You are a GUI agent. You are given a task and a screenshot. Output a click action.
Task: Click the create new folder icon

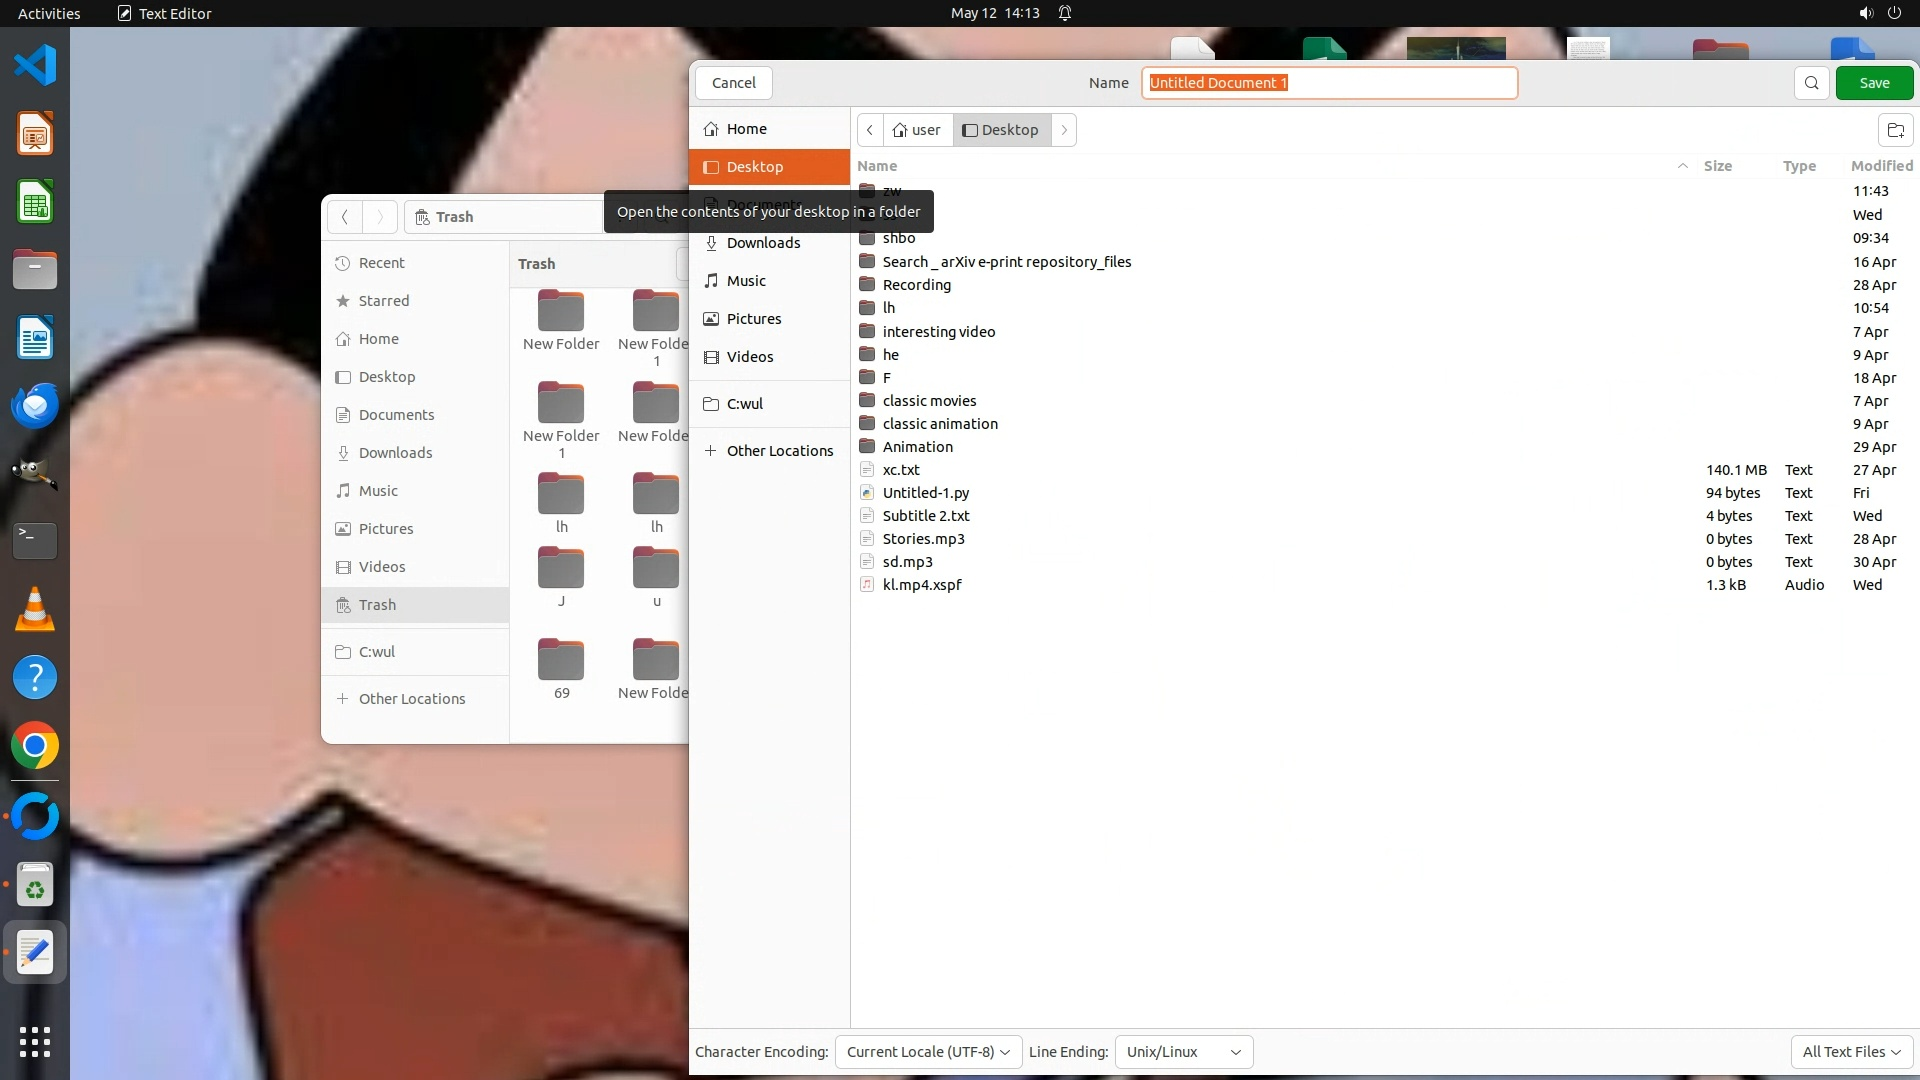coord(1895,130)
